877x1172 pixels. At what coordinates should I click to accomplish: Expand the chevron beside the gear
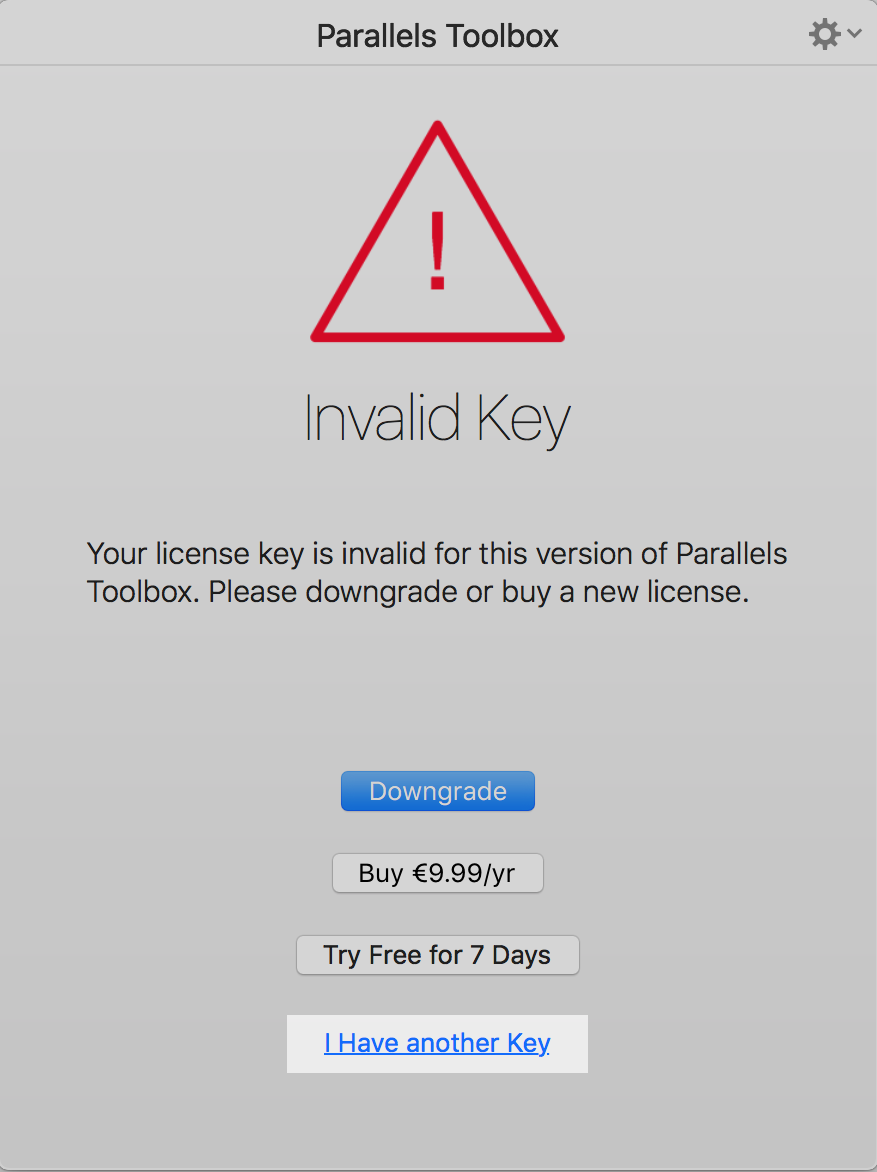pos(854,34)
